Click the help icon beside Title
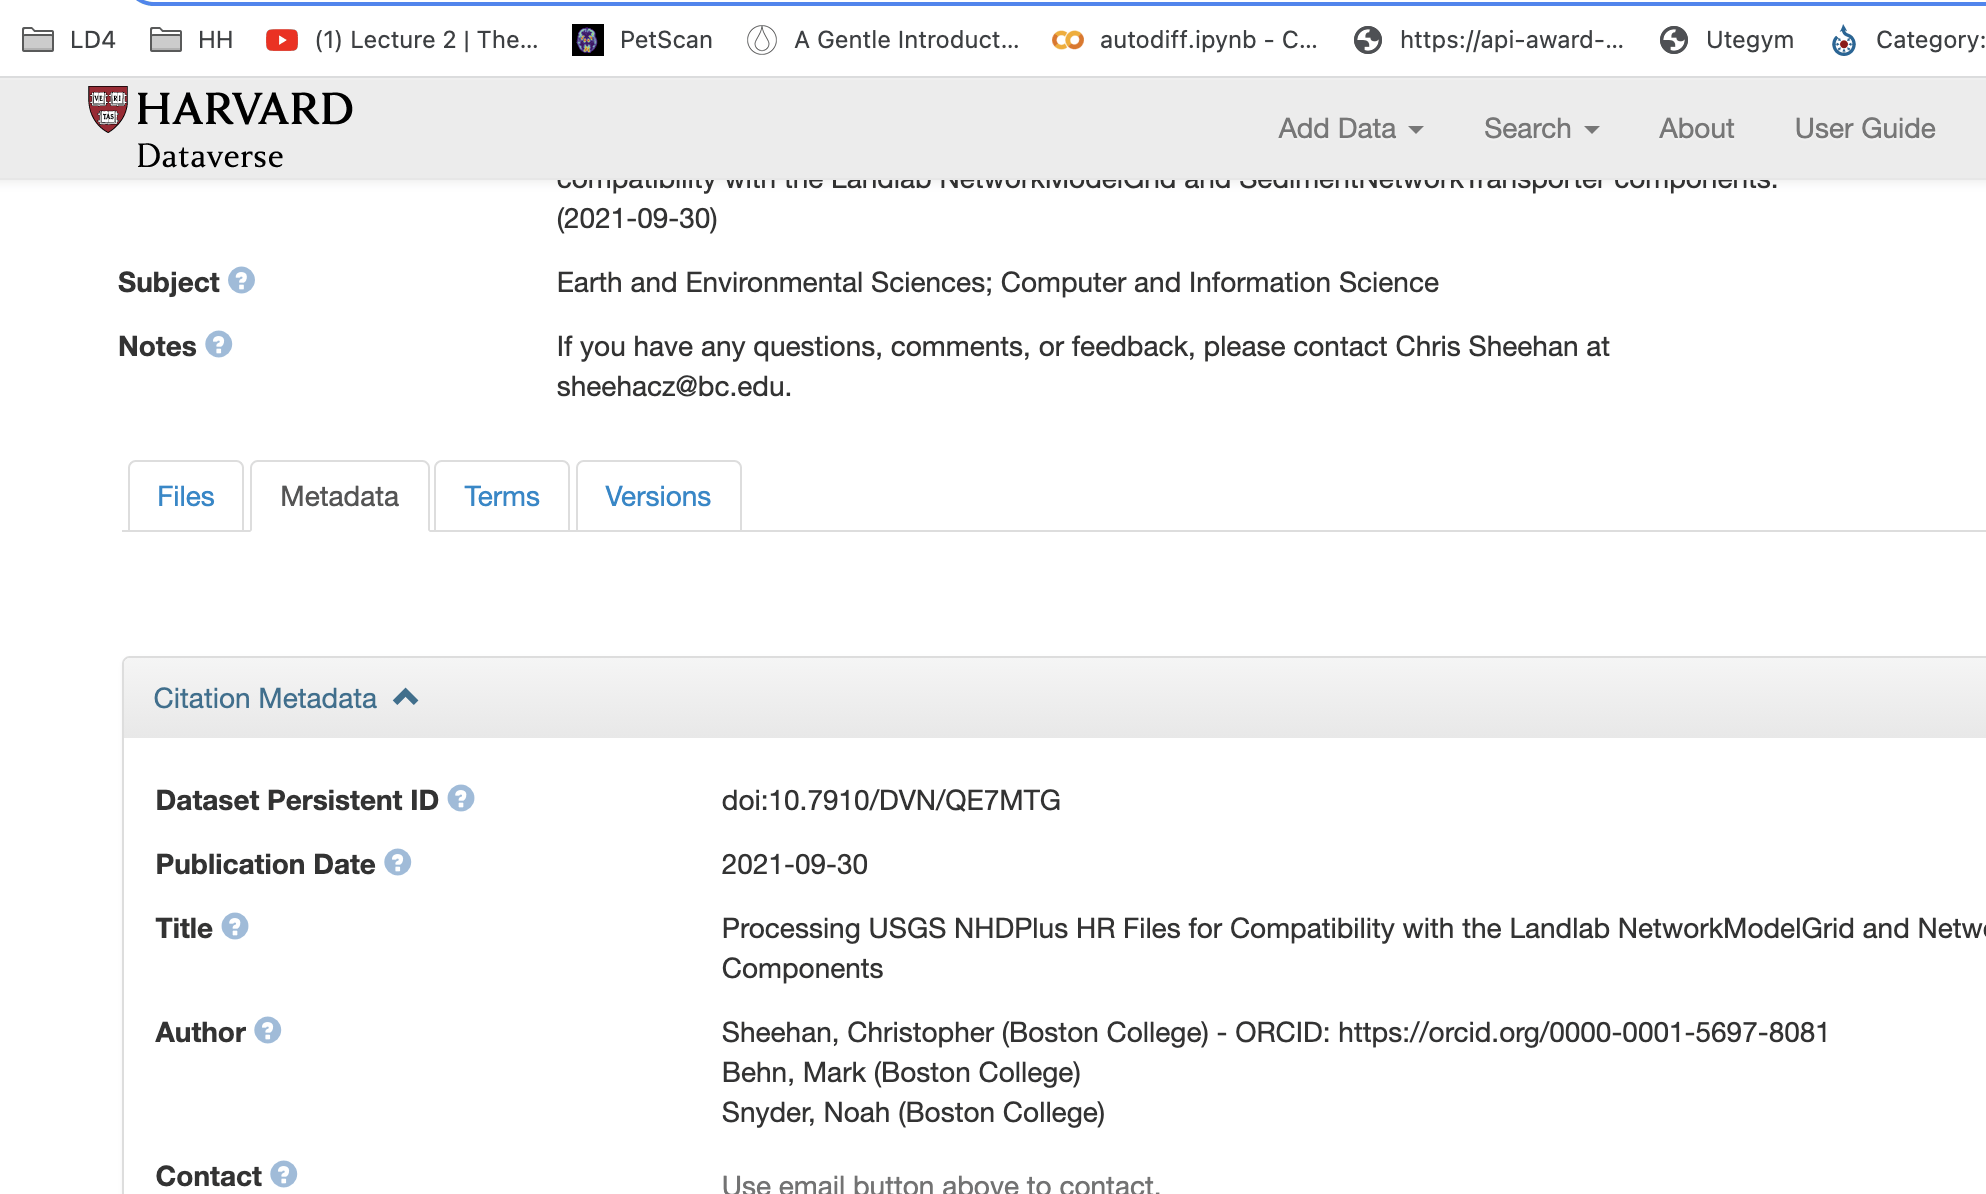Image resolution: width=1986 pixels, height=1194 pixels. [x=234, y=927]
